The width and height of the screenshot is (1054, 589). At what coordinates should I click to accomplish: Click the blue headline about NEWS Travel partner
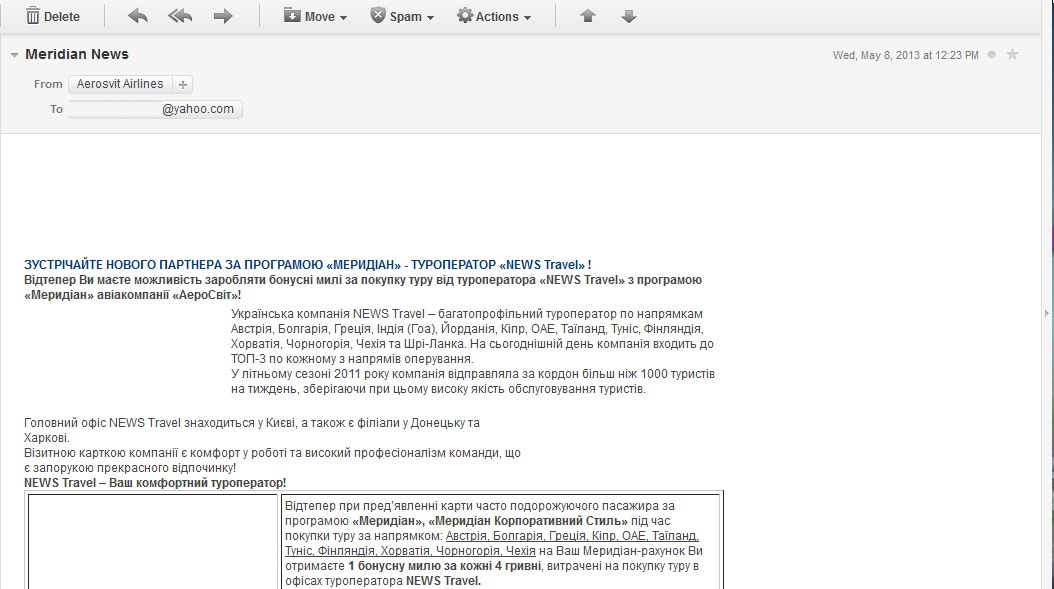(x=307, y=264)
